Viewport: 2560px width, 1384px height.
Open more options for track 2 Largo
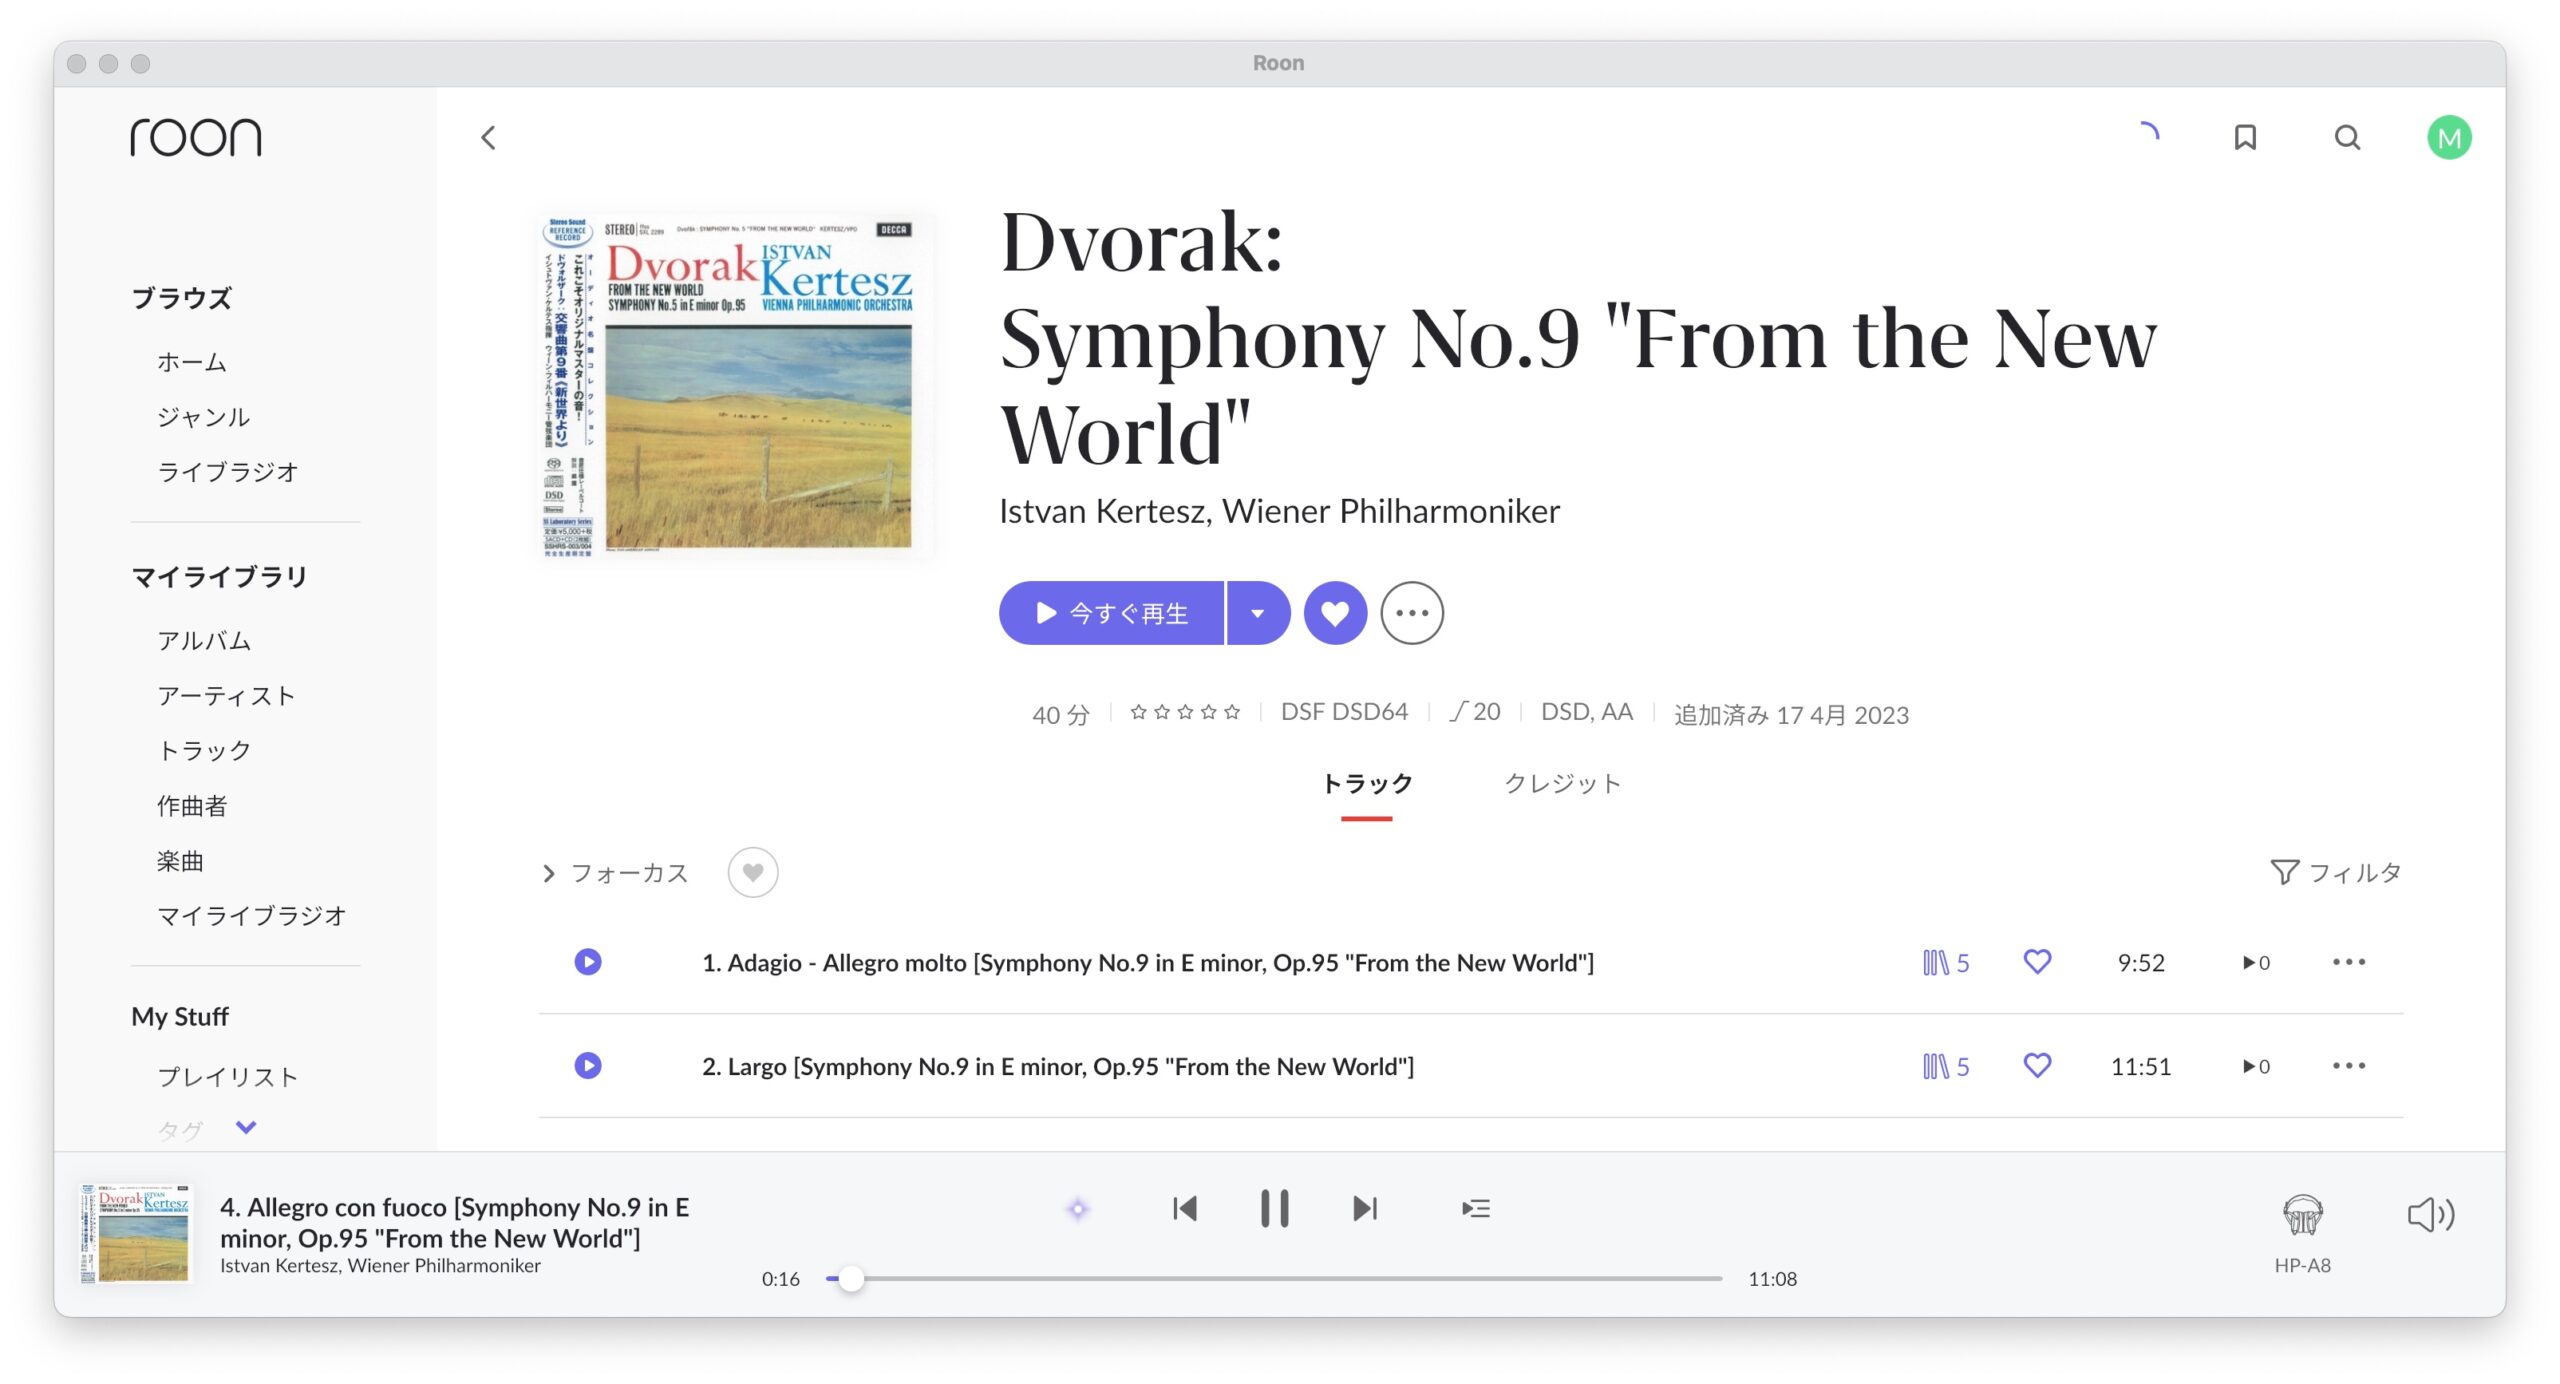pos(2349,1066)
